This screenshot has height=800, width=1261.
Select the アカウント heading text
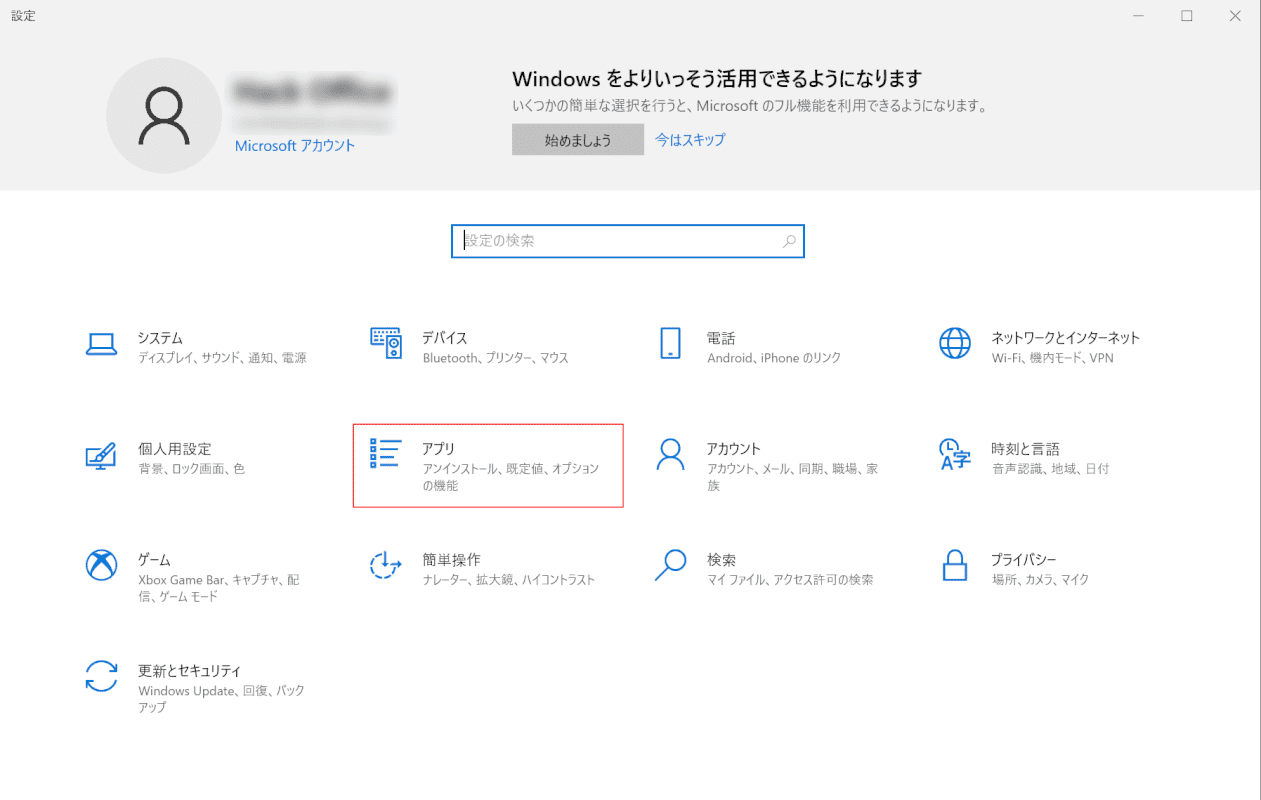coord(734,449)
